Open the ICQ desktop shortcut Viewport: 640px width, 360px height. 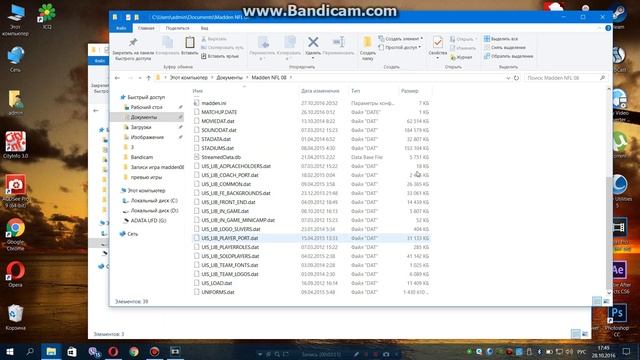(x=47, y=16)
